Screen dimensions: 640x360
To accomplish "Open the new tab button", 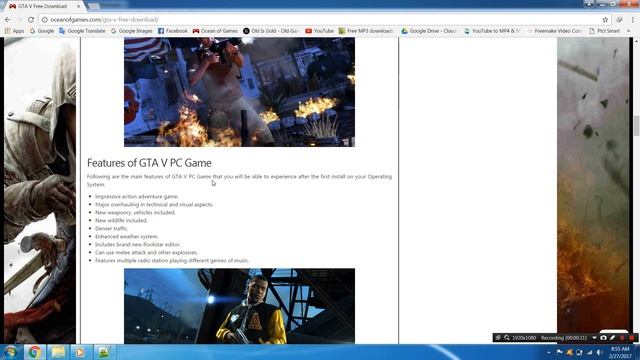I will [x=93, y=6].
